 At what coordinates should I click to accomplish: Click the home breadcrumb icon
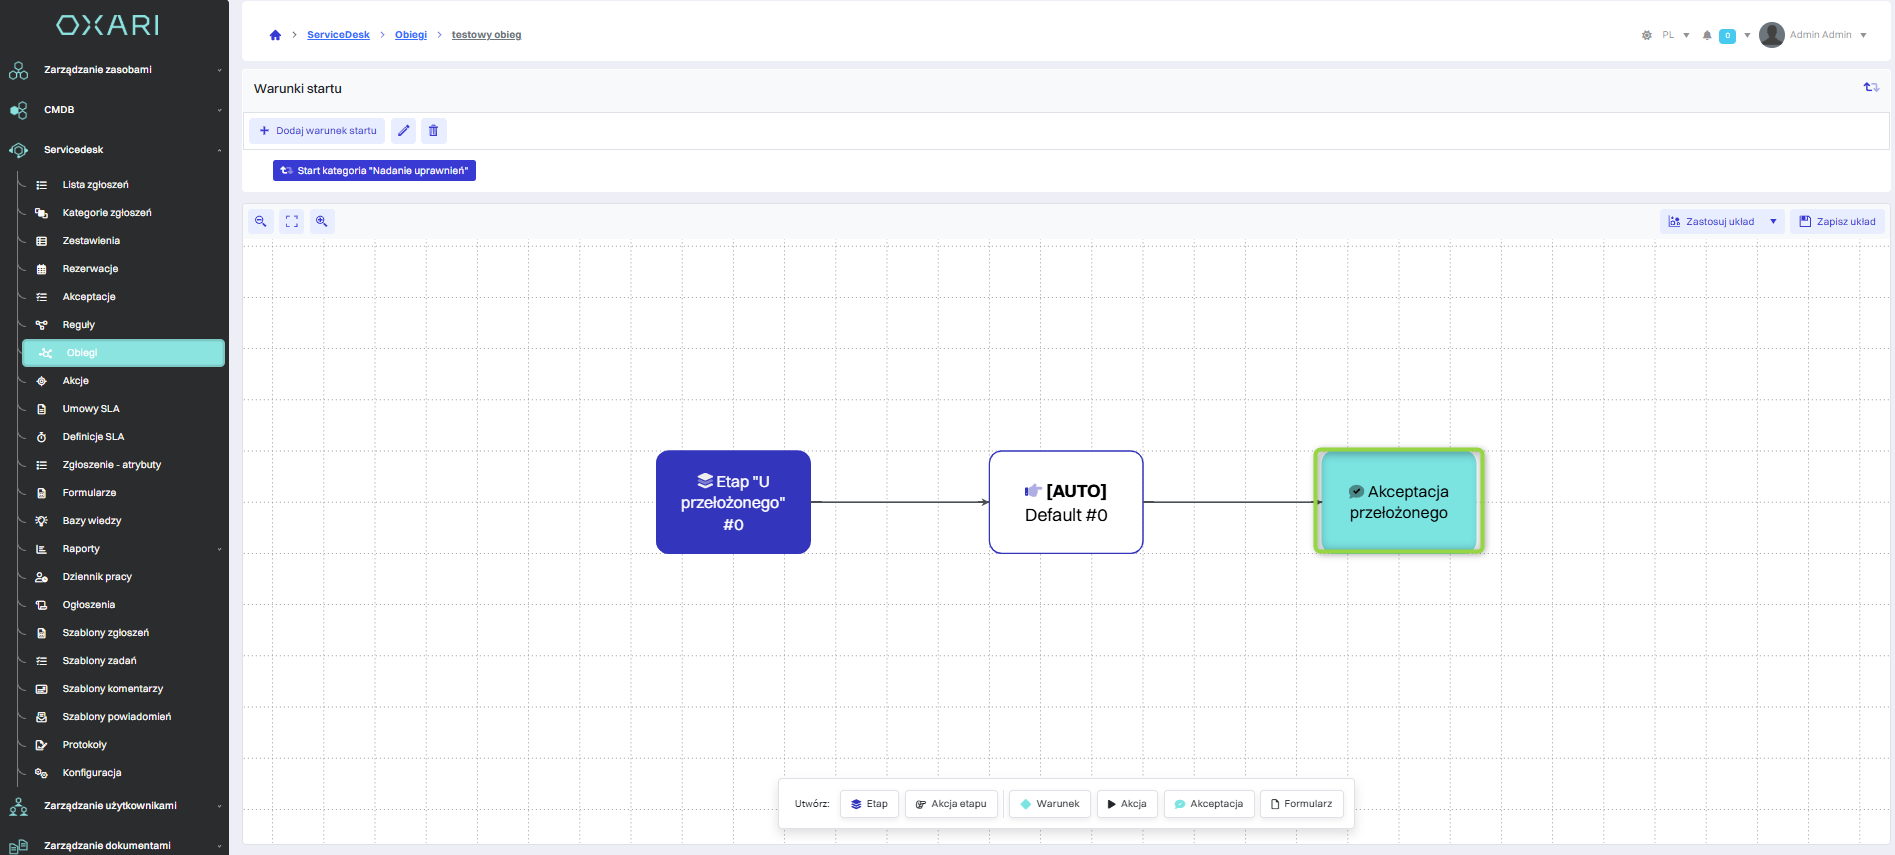coord(275,35)
